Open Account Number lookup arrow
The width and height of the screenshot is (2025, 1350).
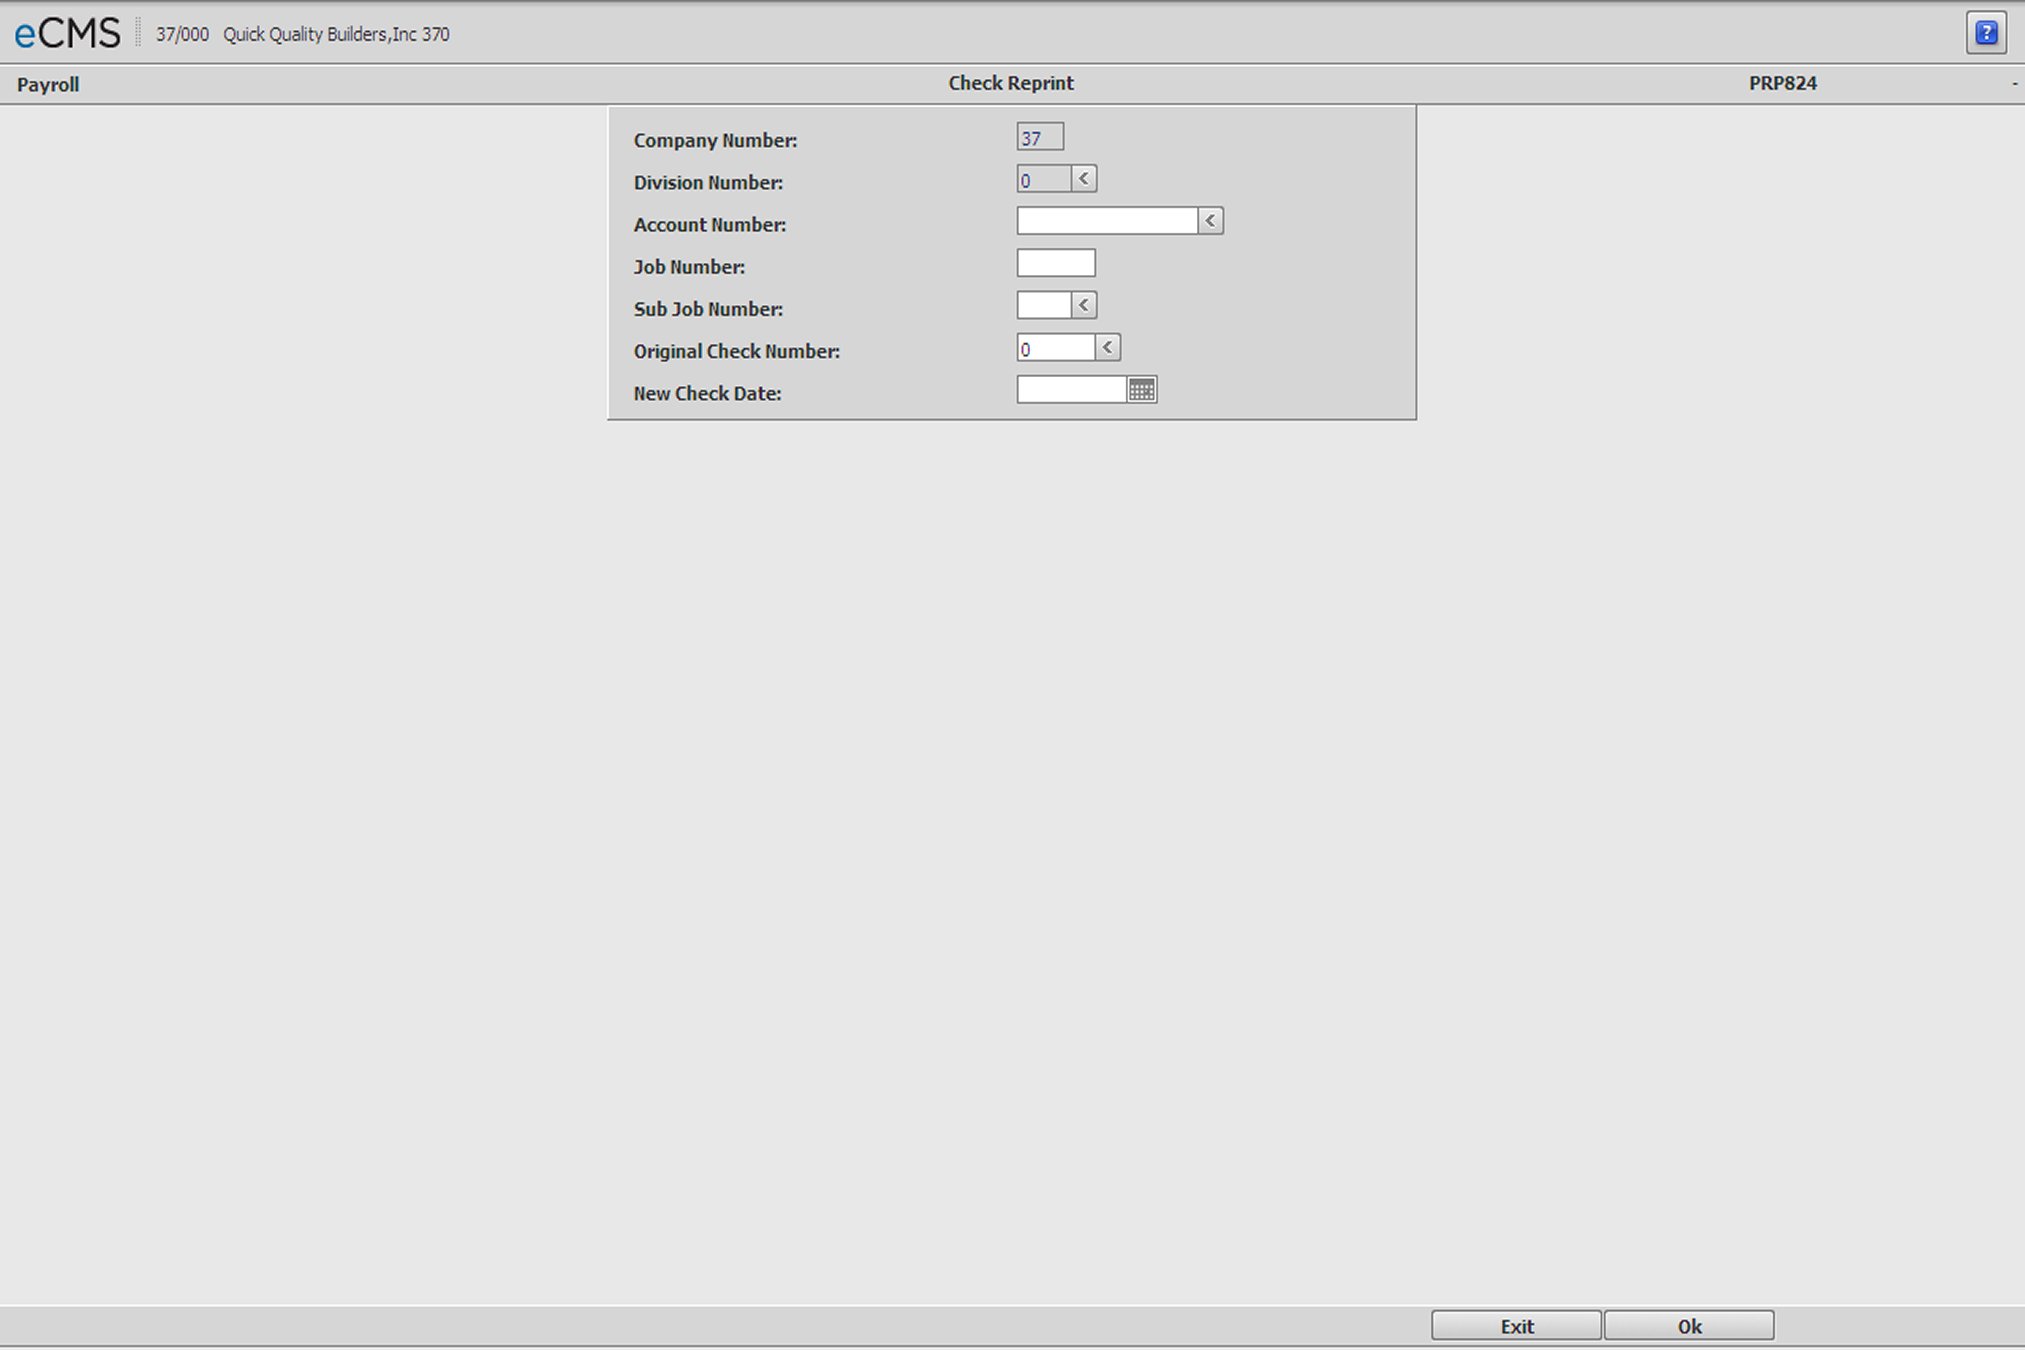pyautogui.click(x=1210, y=221)
